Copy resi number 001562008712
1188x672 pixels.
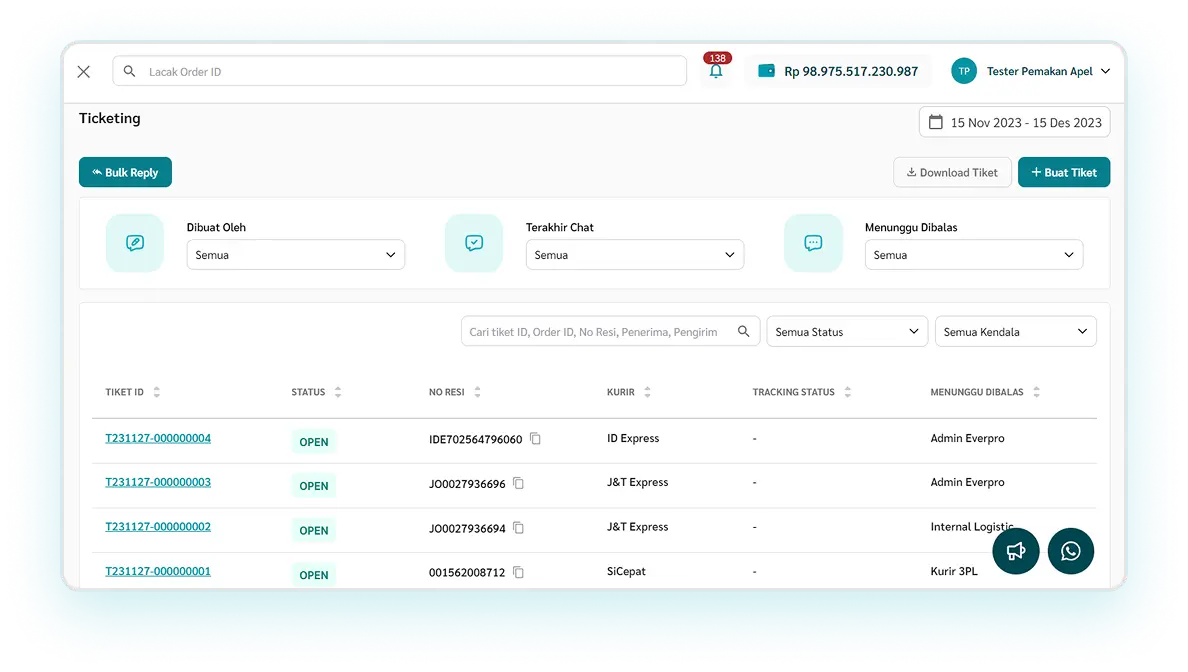[x=518, y=573]
